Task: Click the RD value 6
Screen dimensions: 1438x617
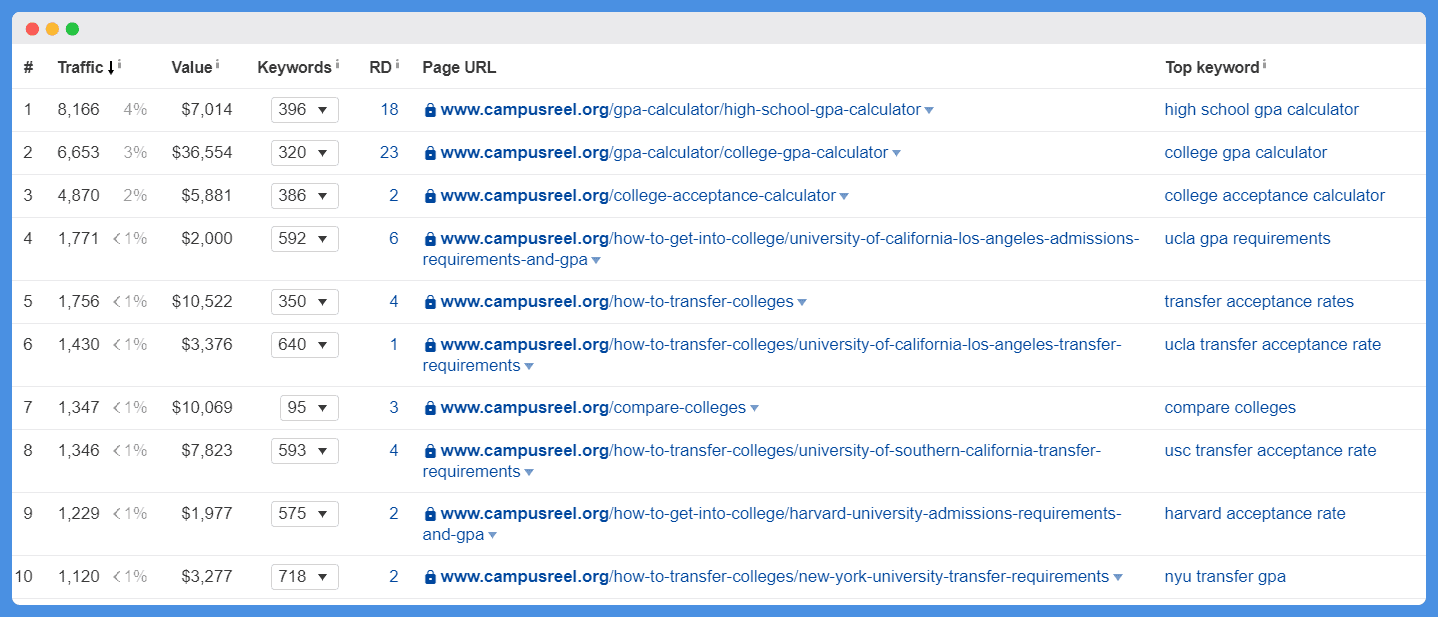Action: (x=394, y=239)
